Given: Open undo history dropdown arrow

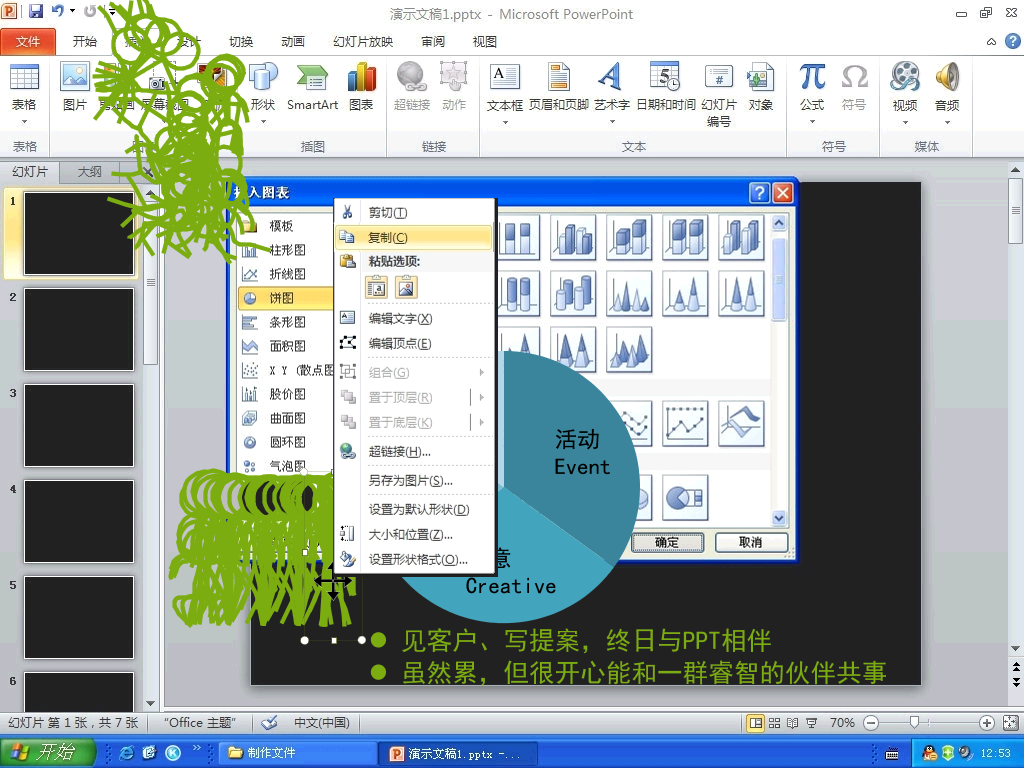Looking at the screenshot, I should point(72,11).
